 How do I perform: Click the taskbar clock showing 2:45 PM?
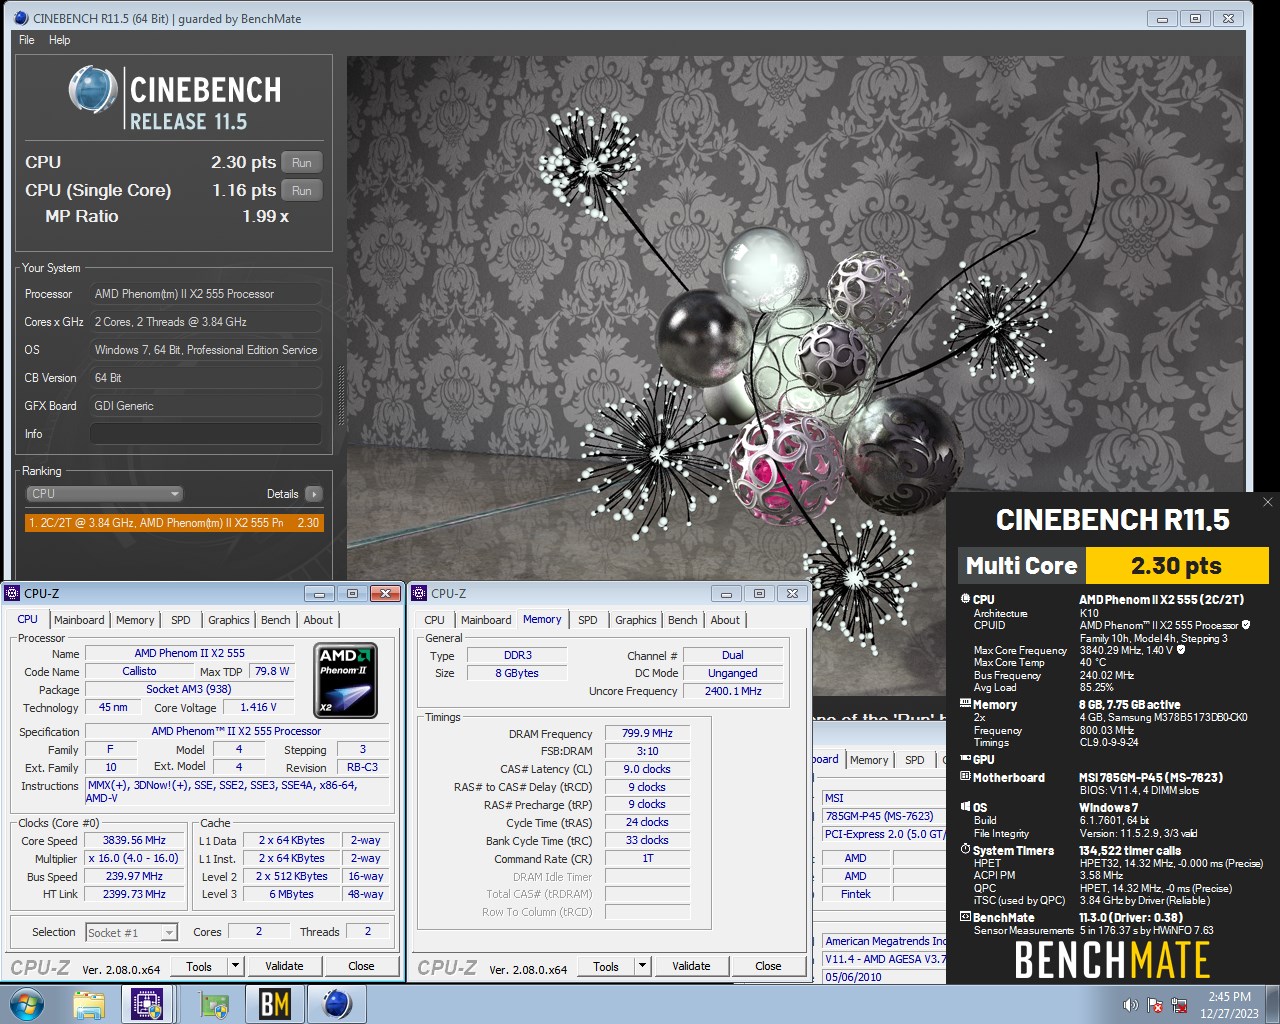pos(1229,1004)
